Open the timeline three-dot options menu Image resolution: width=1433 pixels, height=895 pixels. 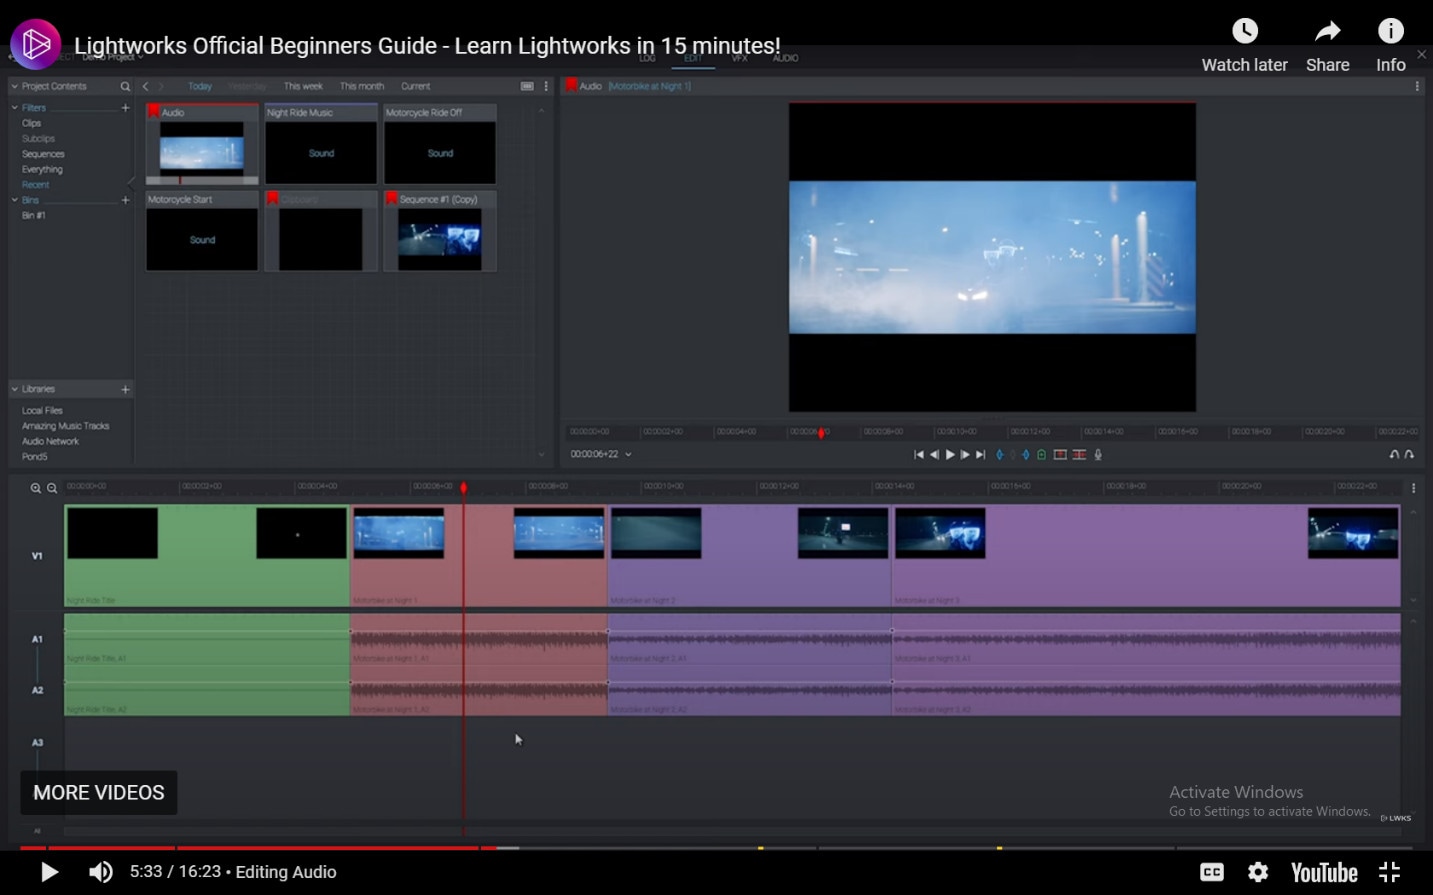pyautogui.click(x=1413, y=488)
